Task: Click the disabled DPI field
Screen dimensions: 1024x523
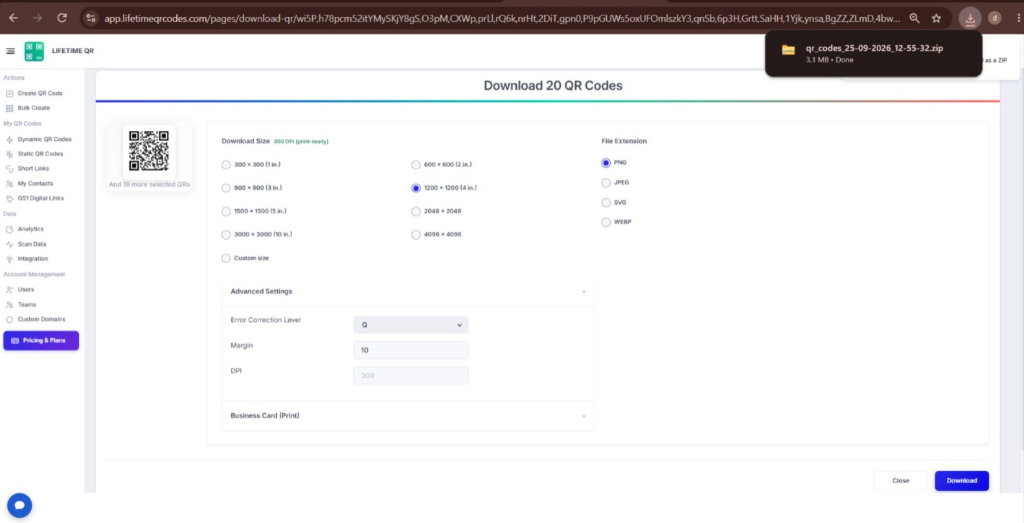Action: pos(411,376)
